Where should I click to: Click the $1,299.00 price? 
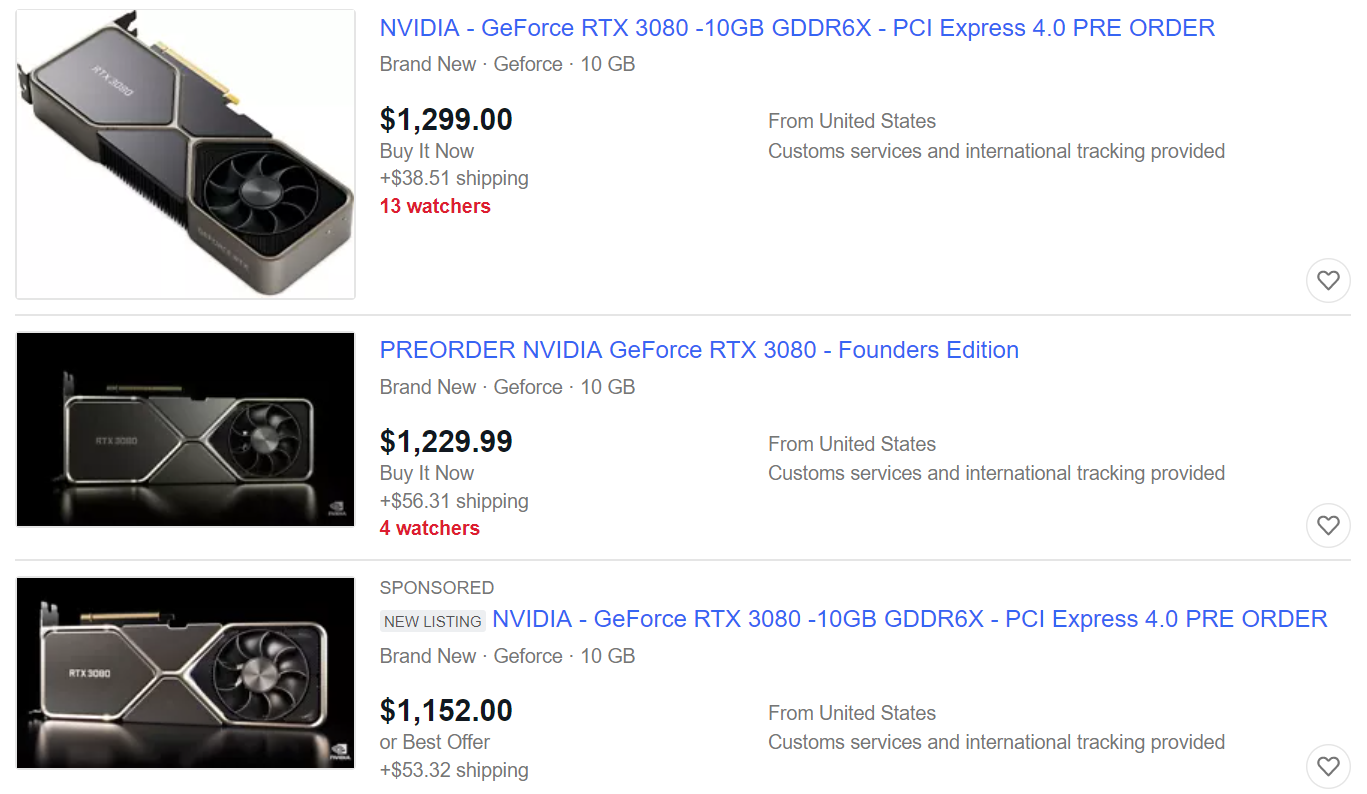point(446,120)
